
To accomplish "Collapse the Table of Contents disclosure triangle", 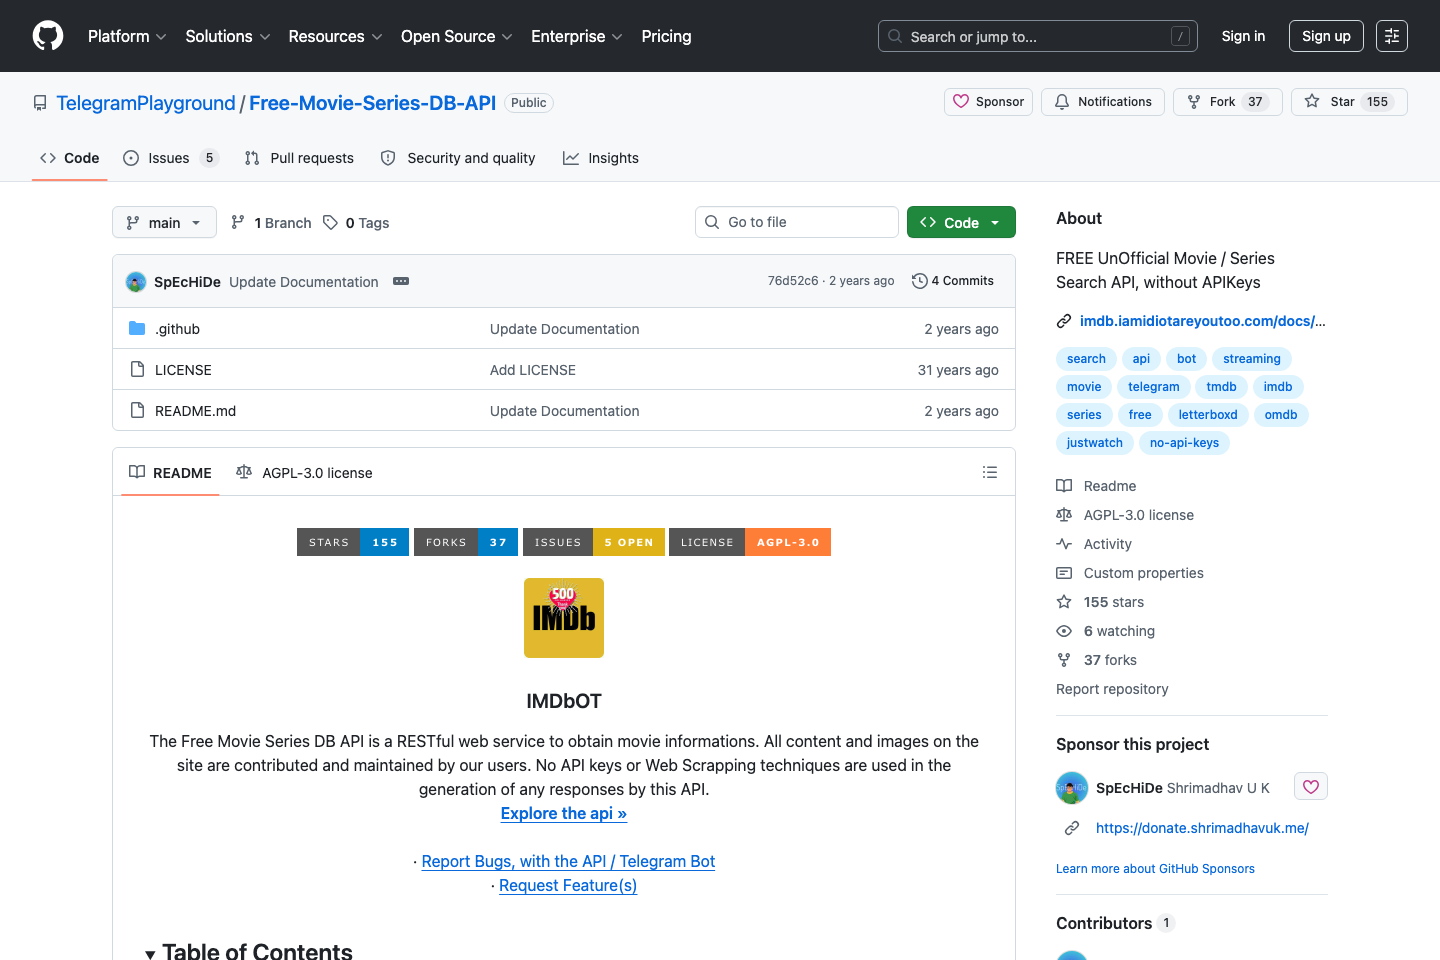I will (151, 950).
